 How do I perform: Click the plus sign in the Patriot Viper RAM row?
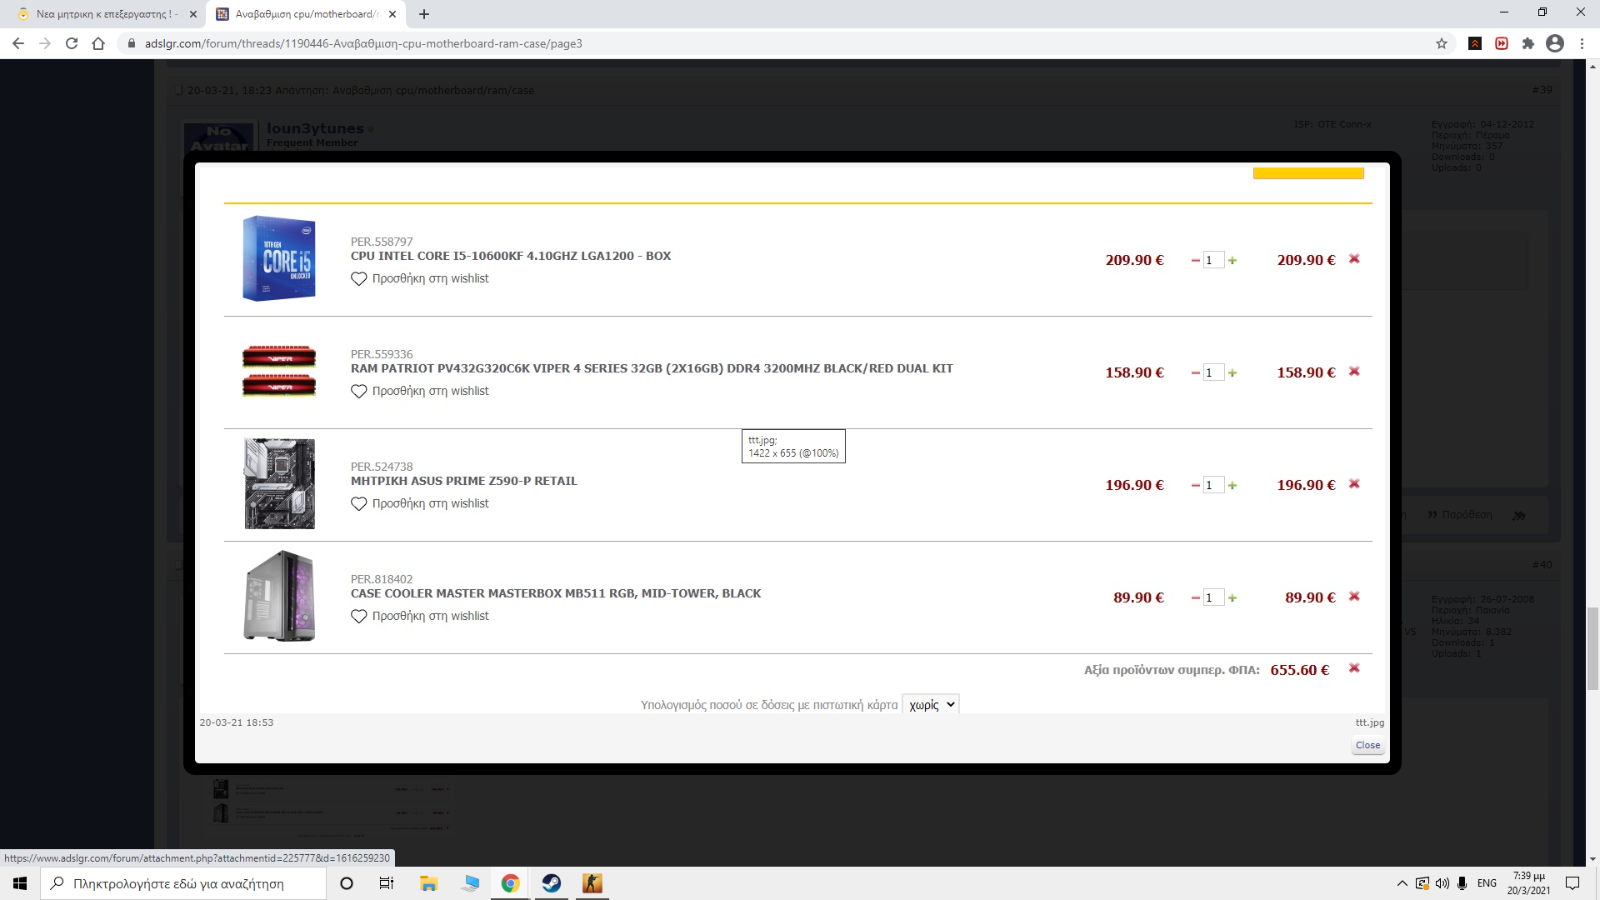click(1232, 373)
